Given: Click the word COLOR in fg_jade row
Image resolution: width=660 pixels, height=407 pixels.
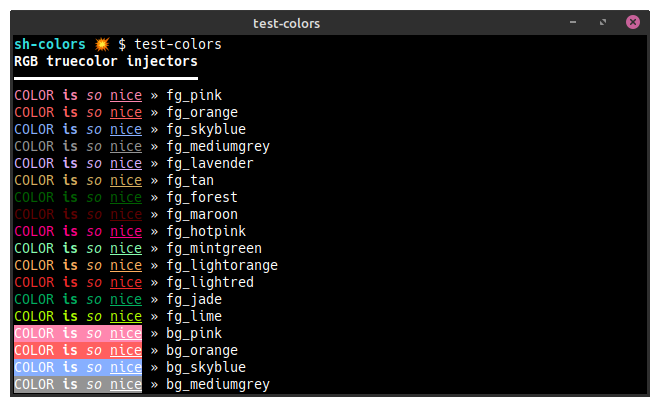Looking at the screenshot, I should [x=34, y=299].
